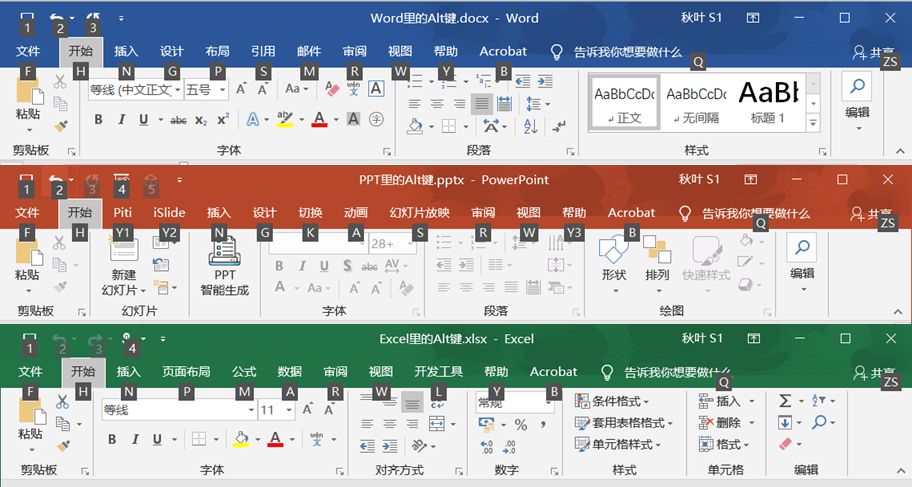Open the Word 引用 tab
Screen dimensions: 912x487
(263, 51)
